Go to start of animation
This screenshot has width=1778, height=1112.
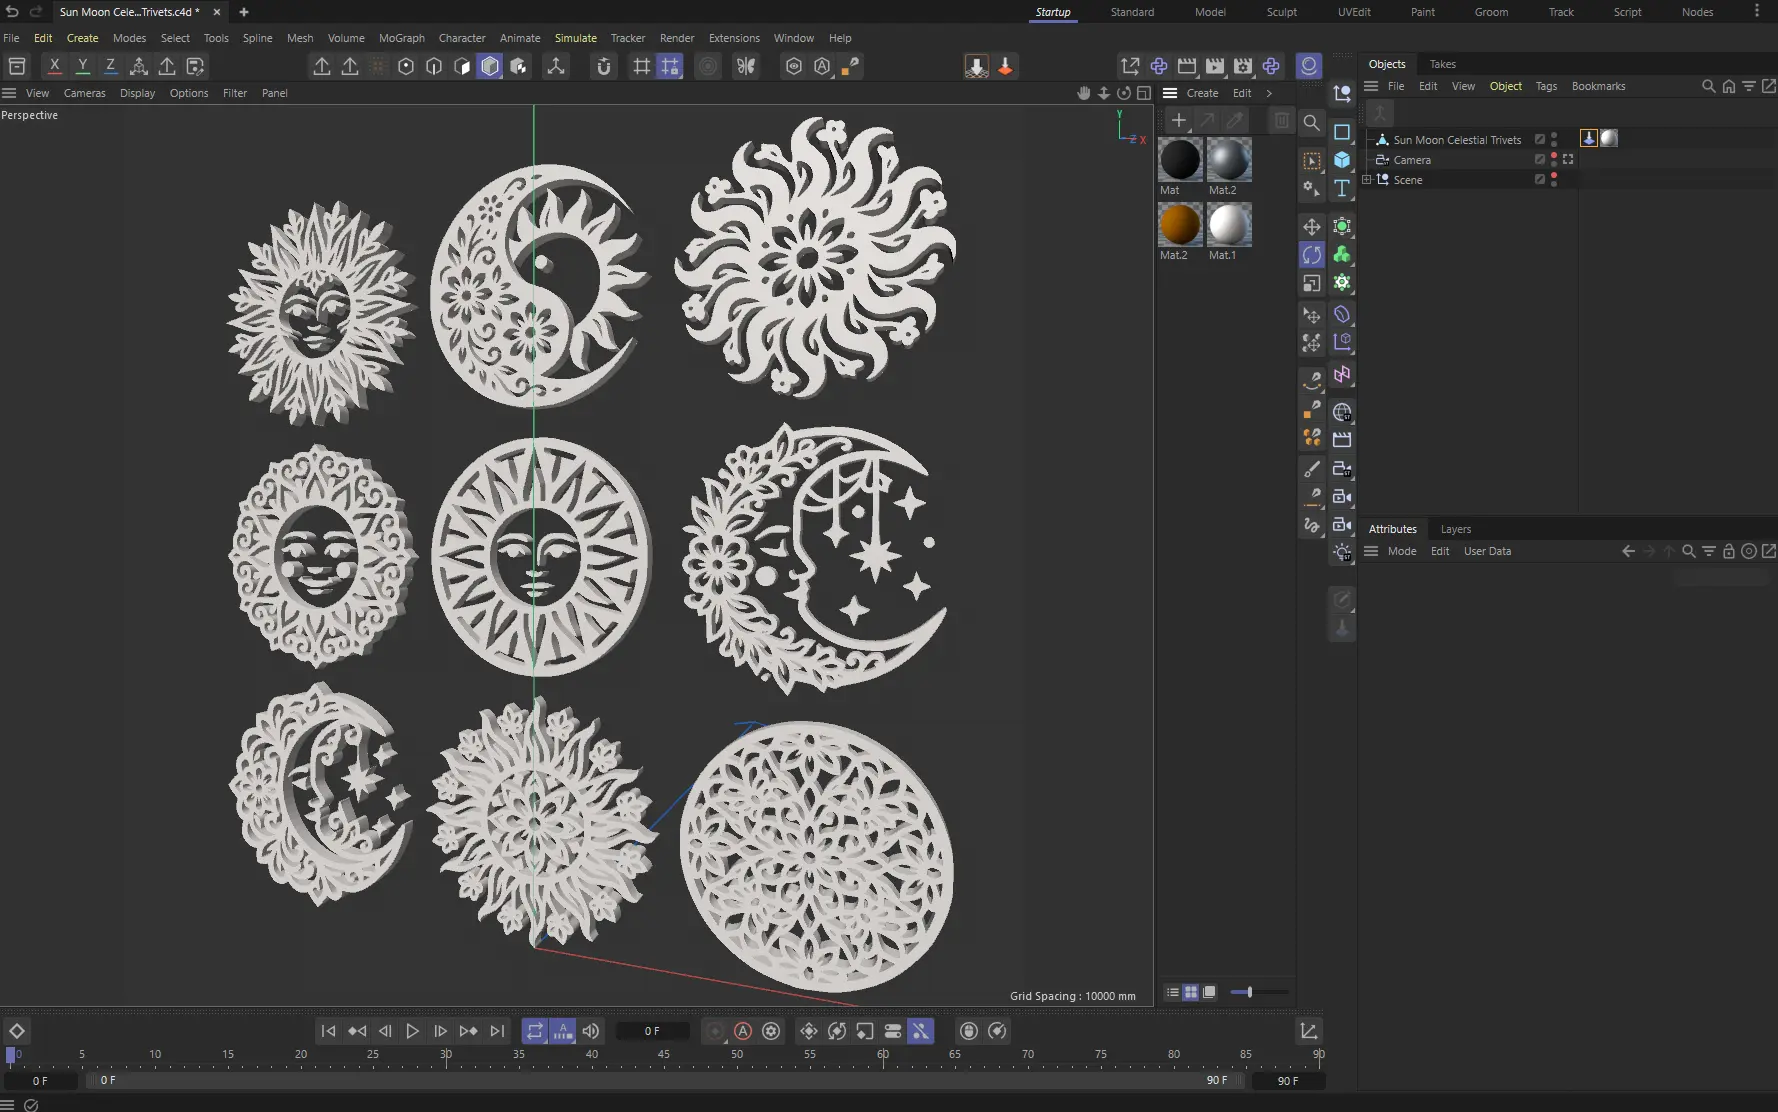[x=328, y=1031]
